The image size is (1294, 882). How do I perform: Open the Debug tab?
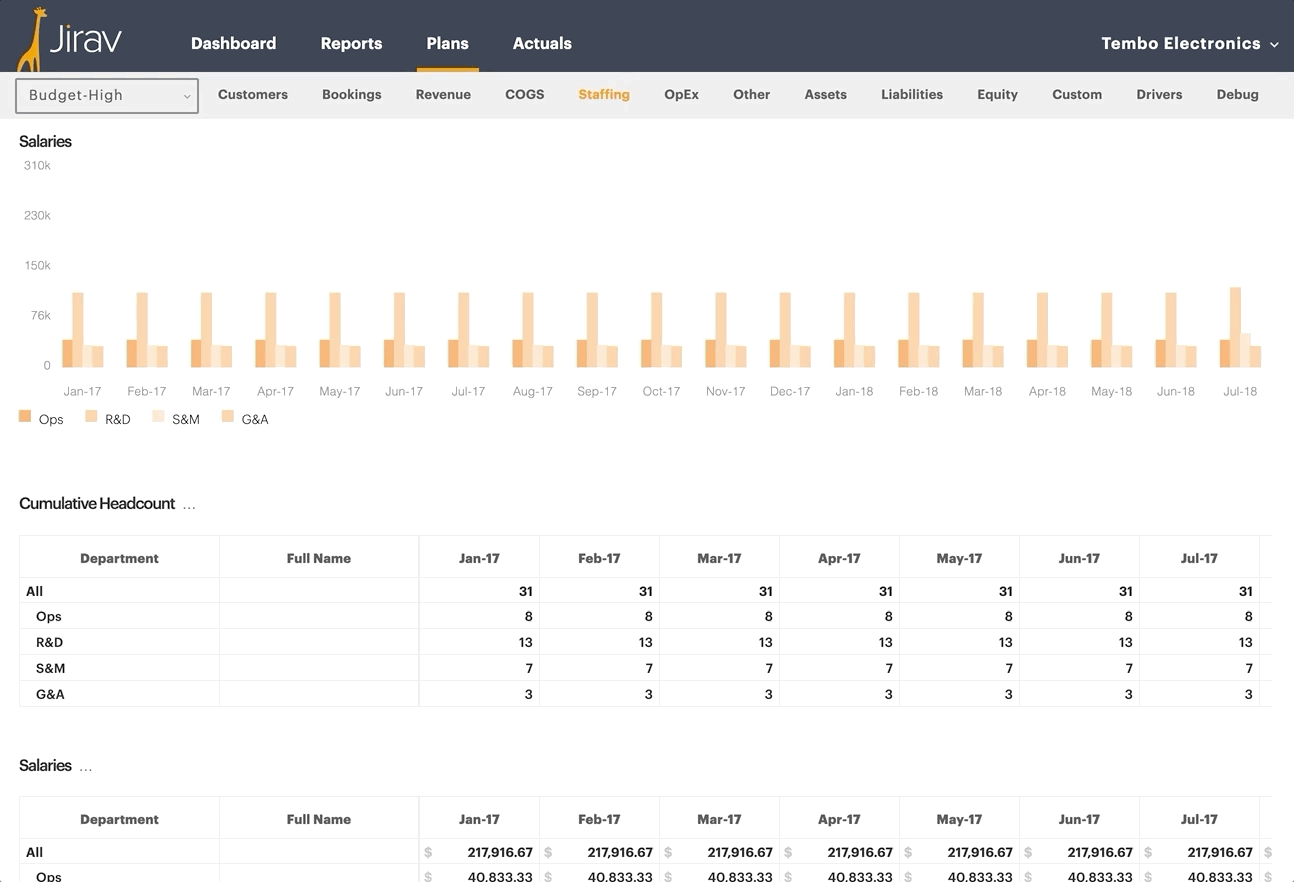pyautogui.click(x=1237, y=95)
